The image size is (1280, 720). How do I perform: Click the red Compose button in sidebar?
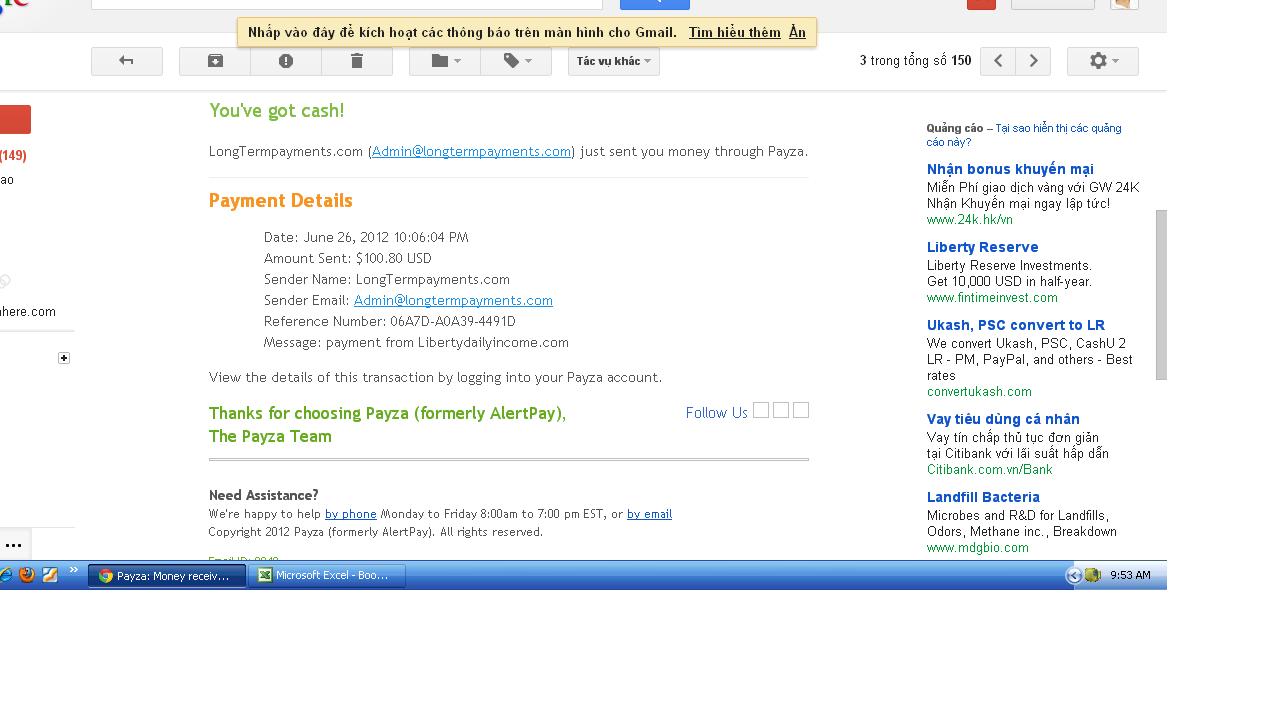pyautogui.click(x=15, y=119)
